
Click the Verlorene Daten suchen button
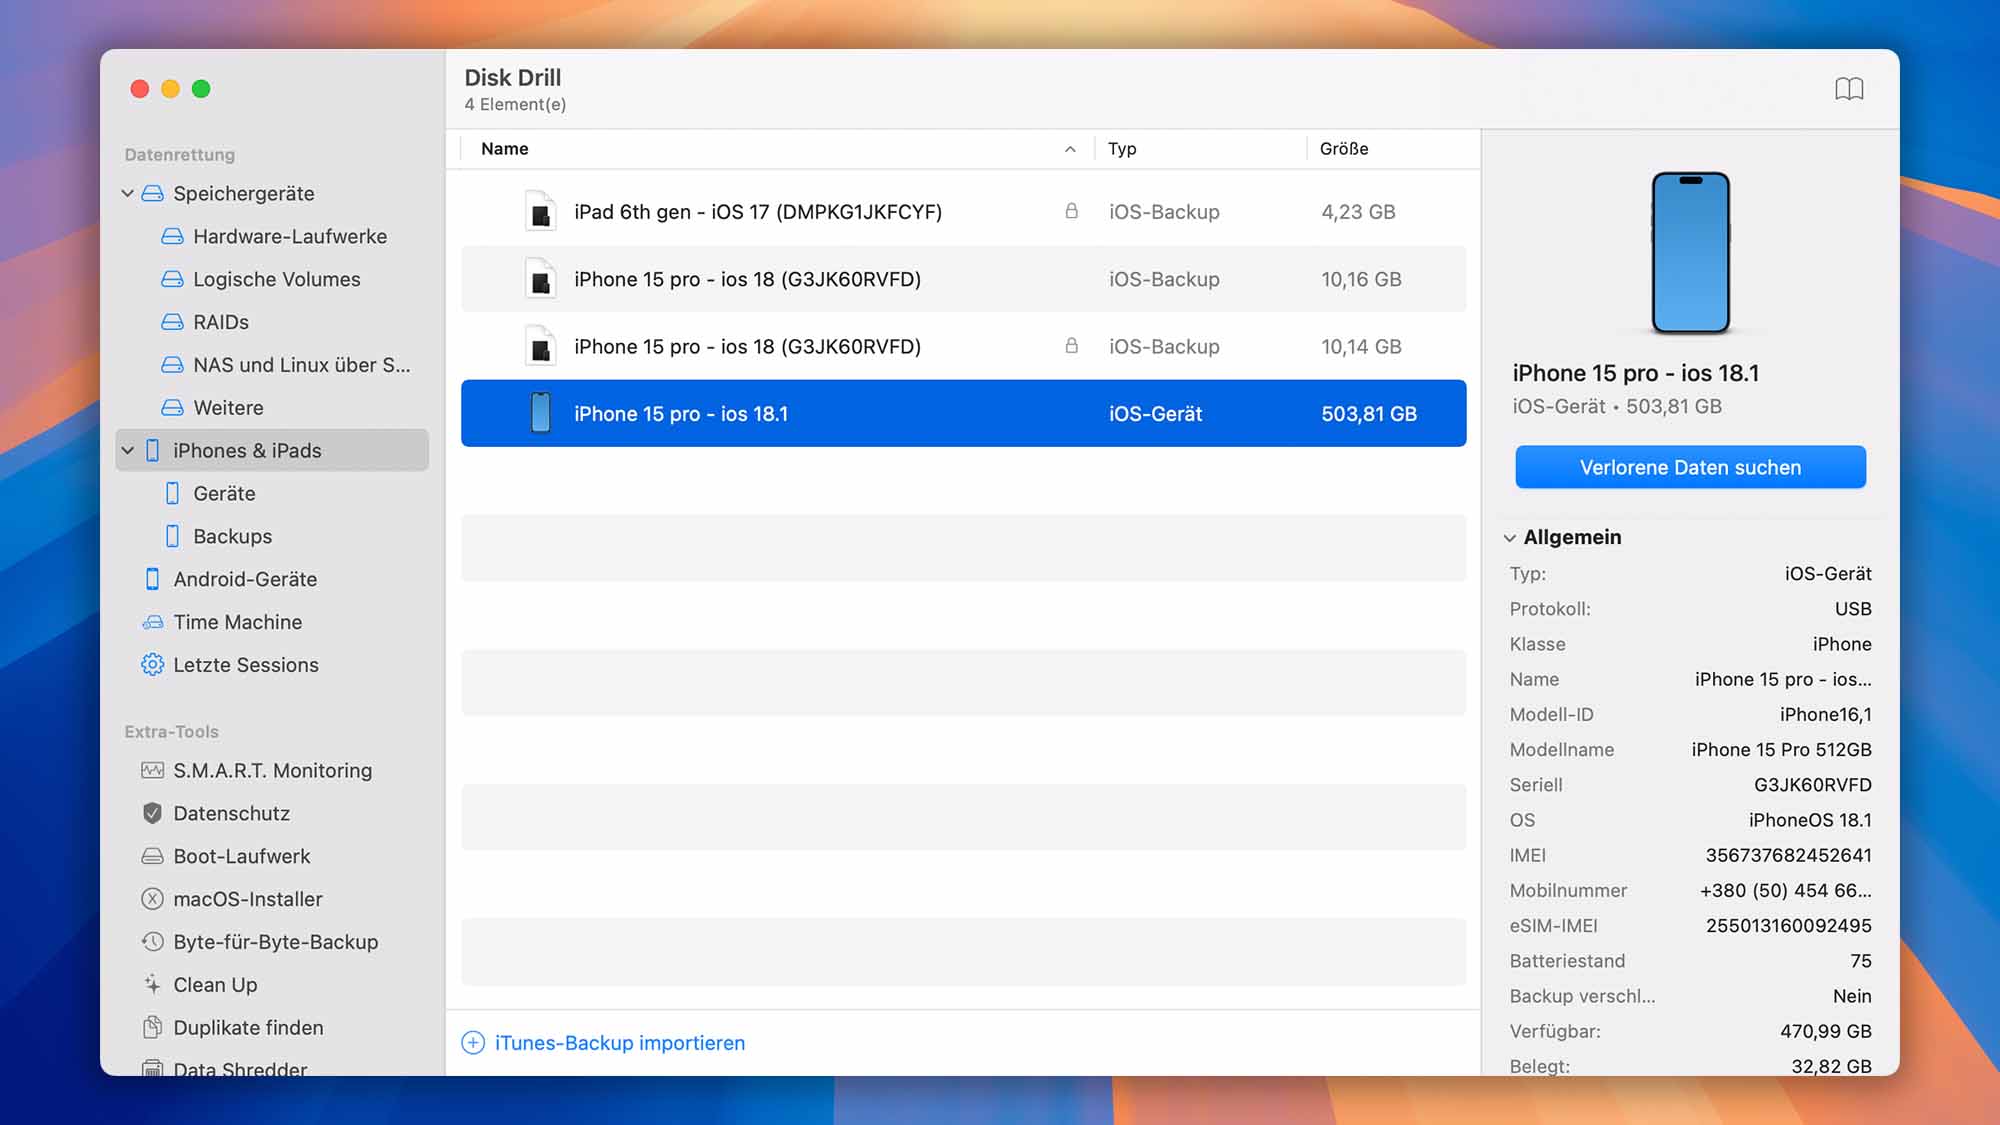click(x=1690, y=467)
